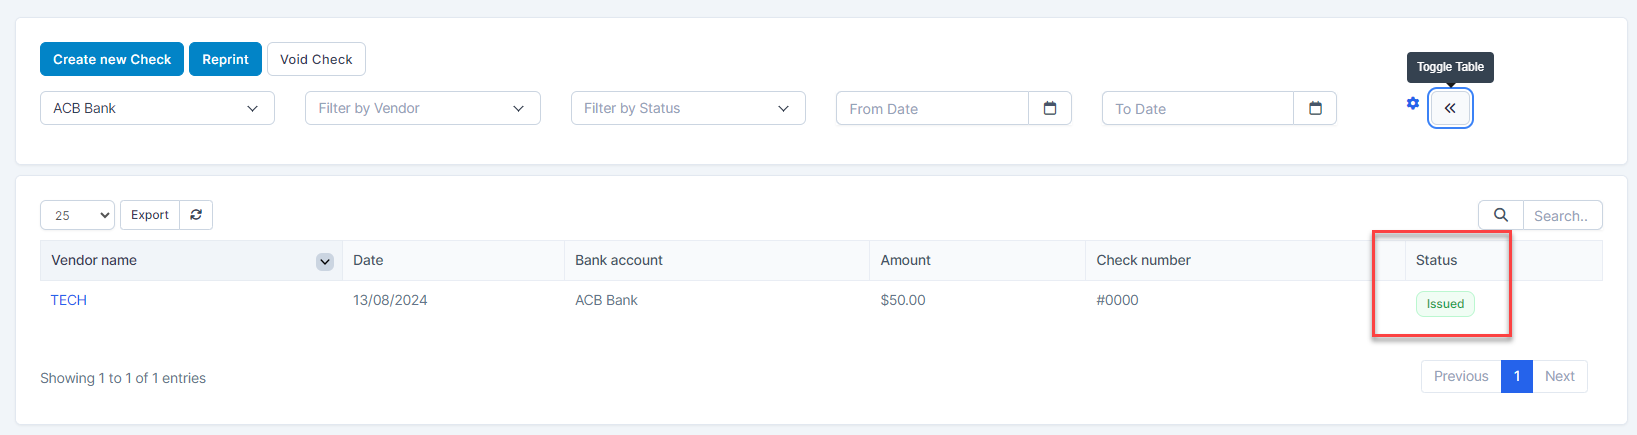Open the Filter by Vendor dropdown

[422, 108]
